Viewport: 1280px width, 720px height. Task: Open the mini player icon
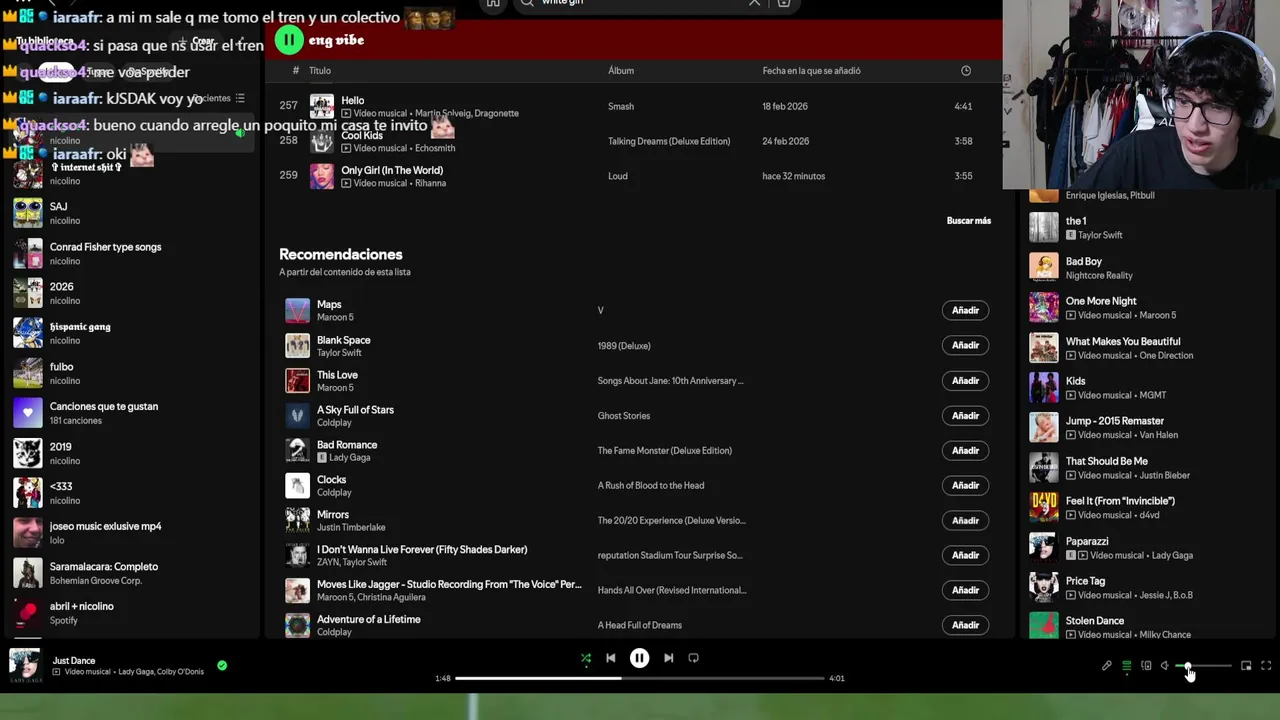(1246, 666)
